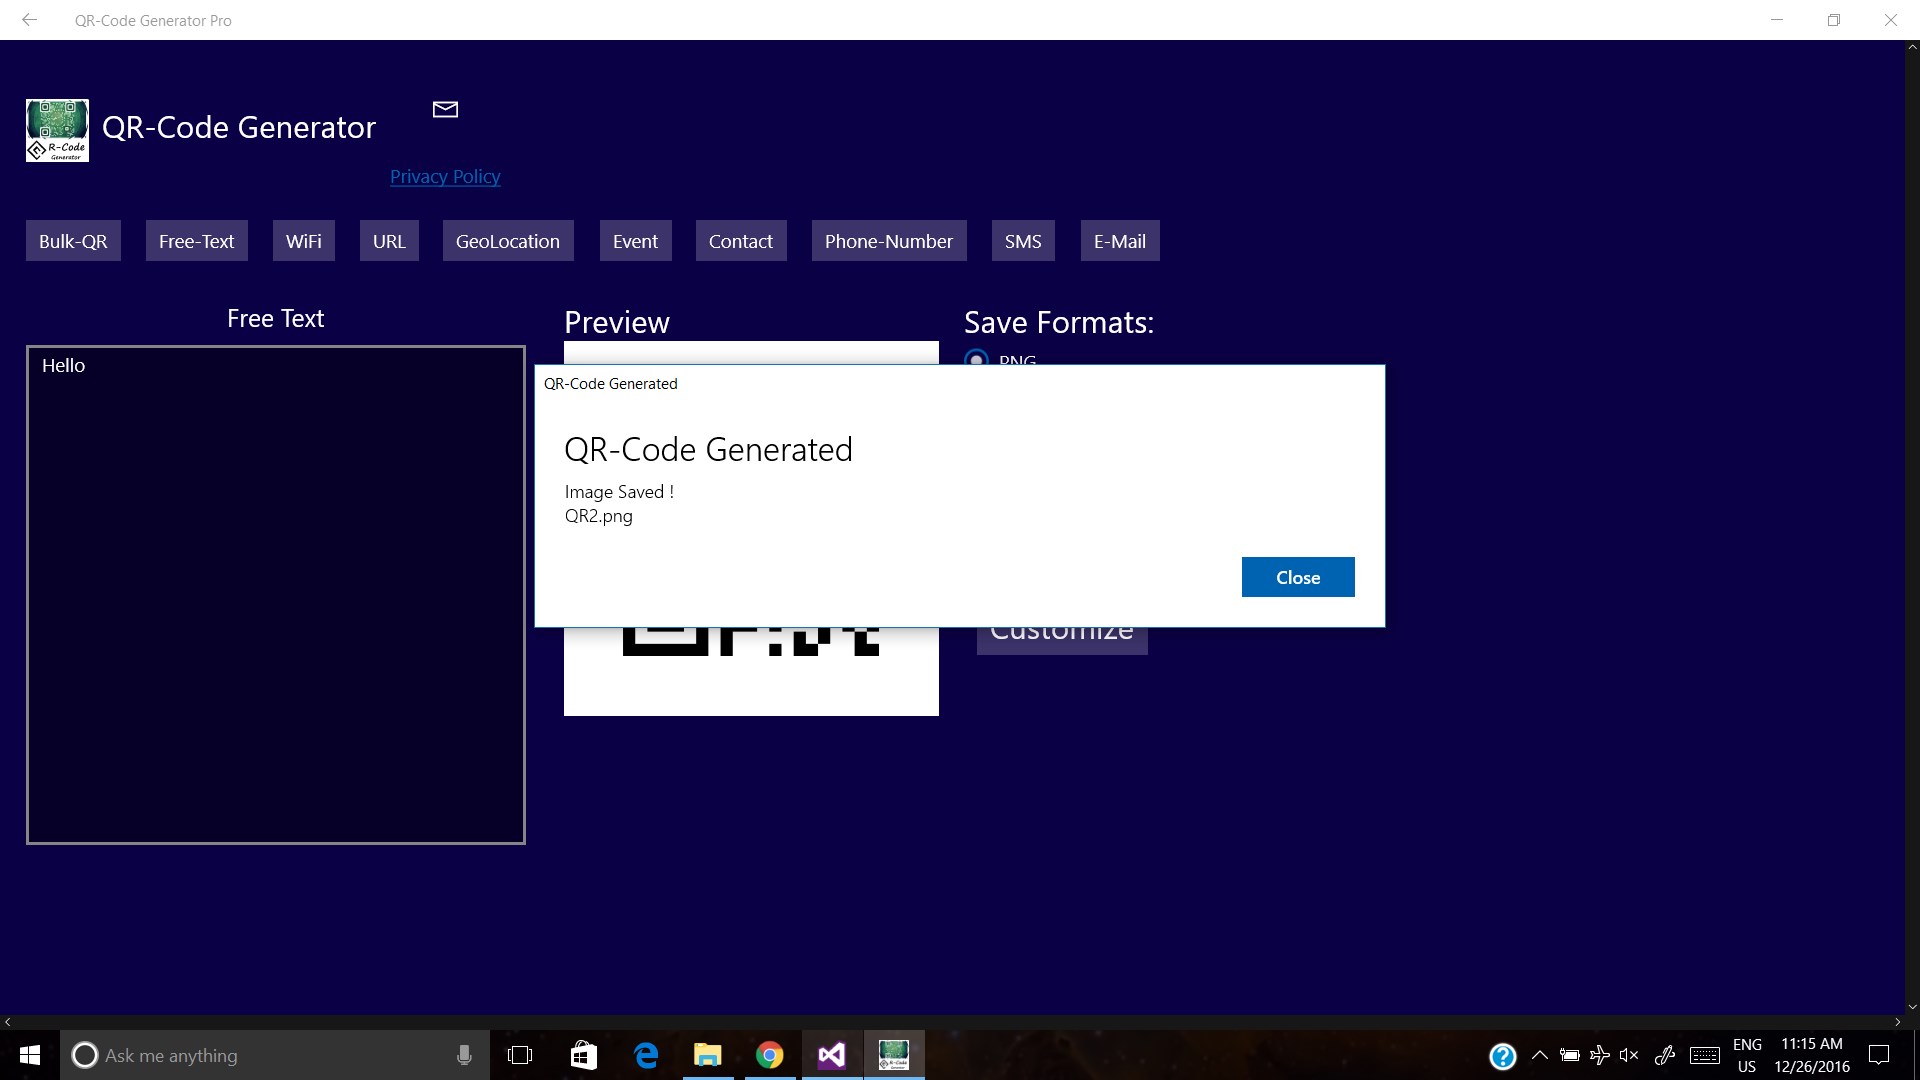The height and width of the screenshot is (1080, 1920).
Task: Click the Cortana Ask me anything box
Action: [260, 1055]
